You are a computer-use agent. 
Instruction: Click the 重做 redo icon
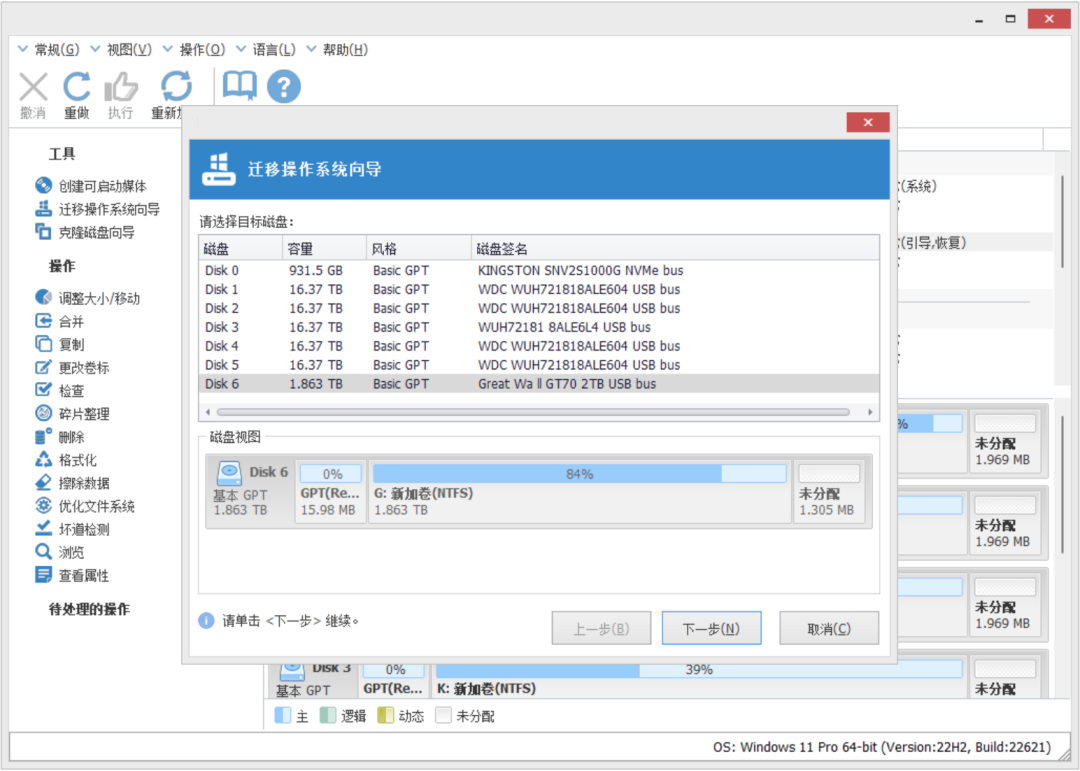pos(76,87)
